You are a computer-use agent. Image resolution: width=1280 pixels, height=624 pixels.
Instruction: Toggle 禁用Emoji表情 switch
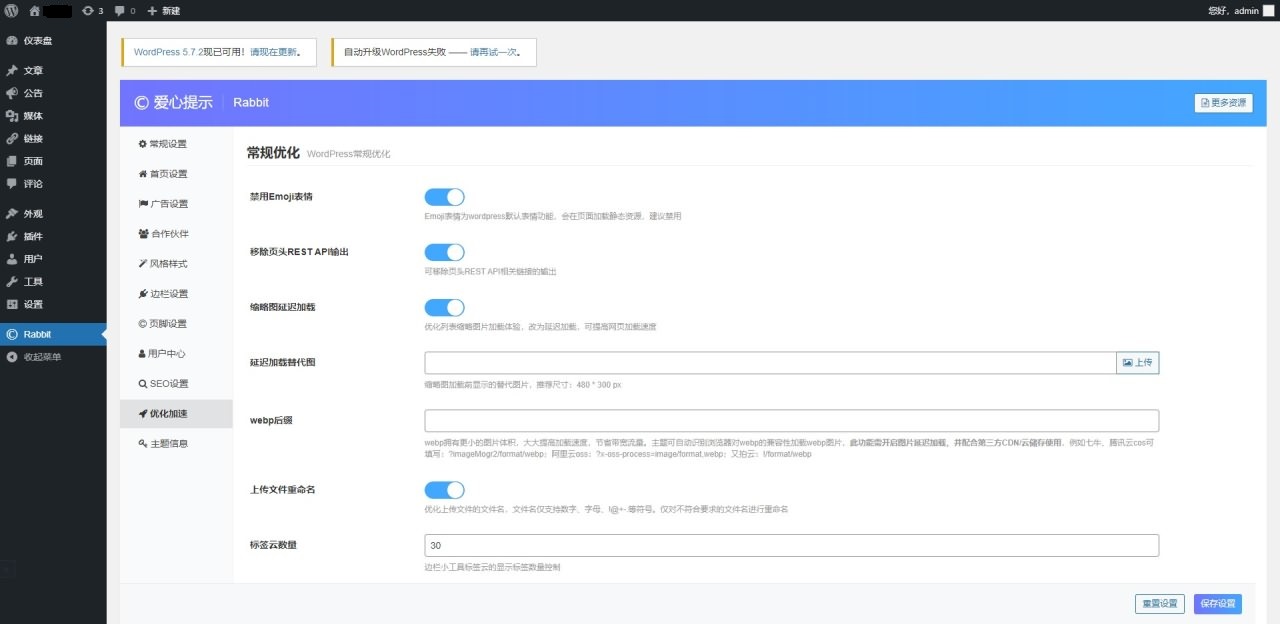445,197
